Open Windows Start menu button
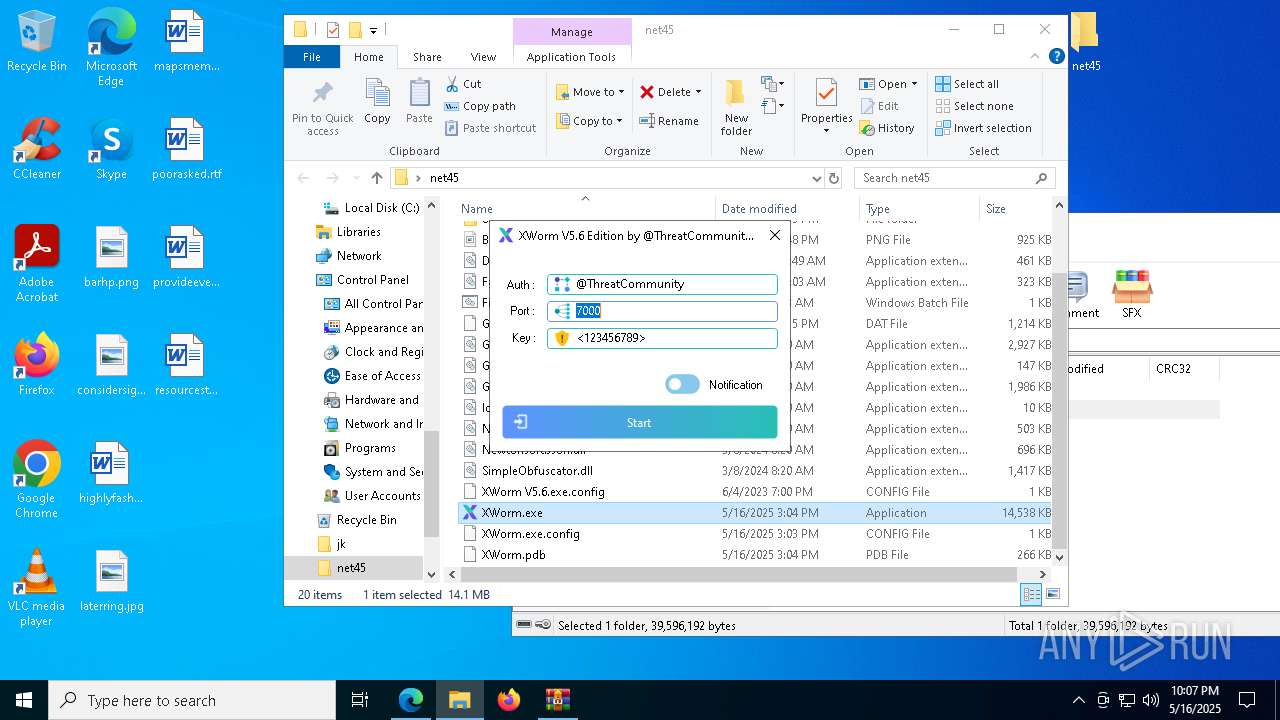This screenshot has width=1280, height=720. pos(24,700)
